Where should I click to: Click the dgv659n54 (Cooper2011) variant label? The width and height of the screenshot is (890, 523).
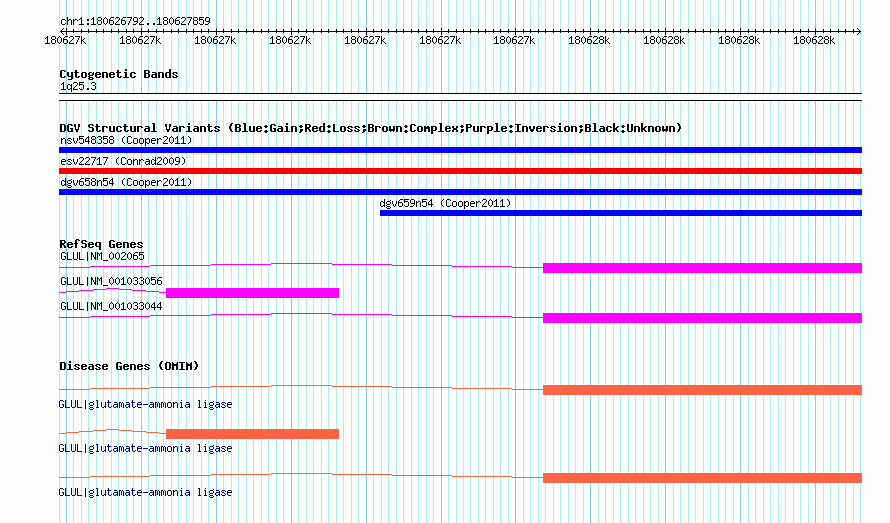(x=445, y=203)
